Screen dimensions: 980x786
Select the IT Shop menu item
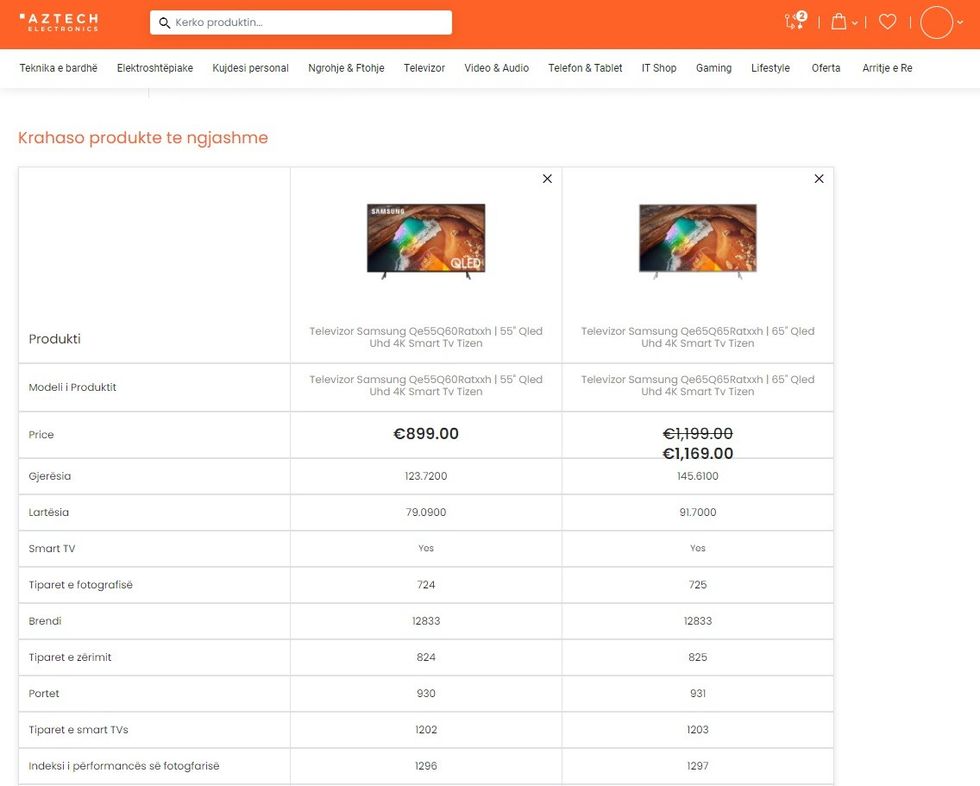[x=659, y=68]
